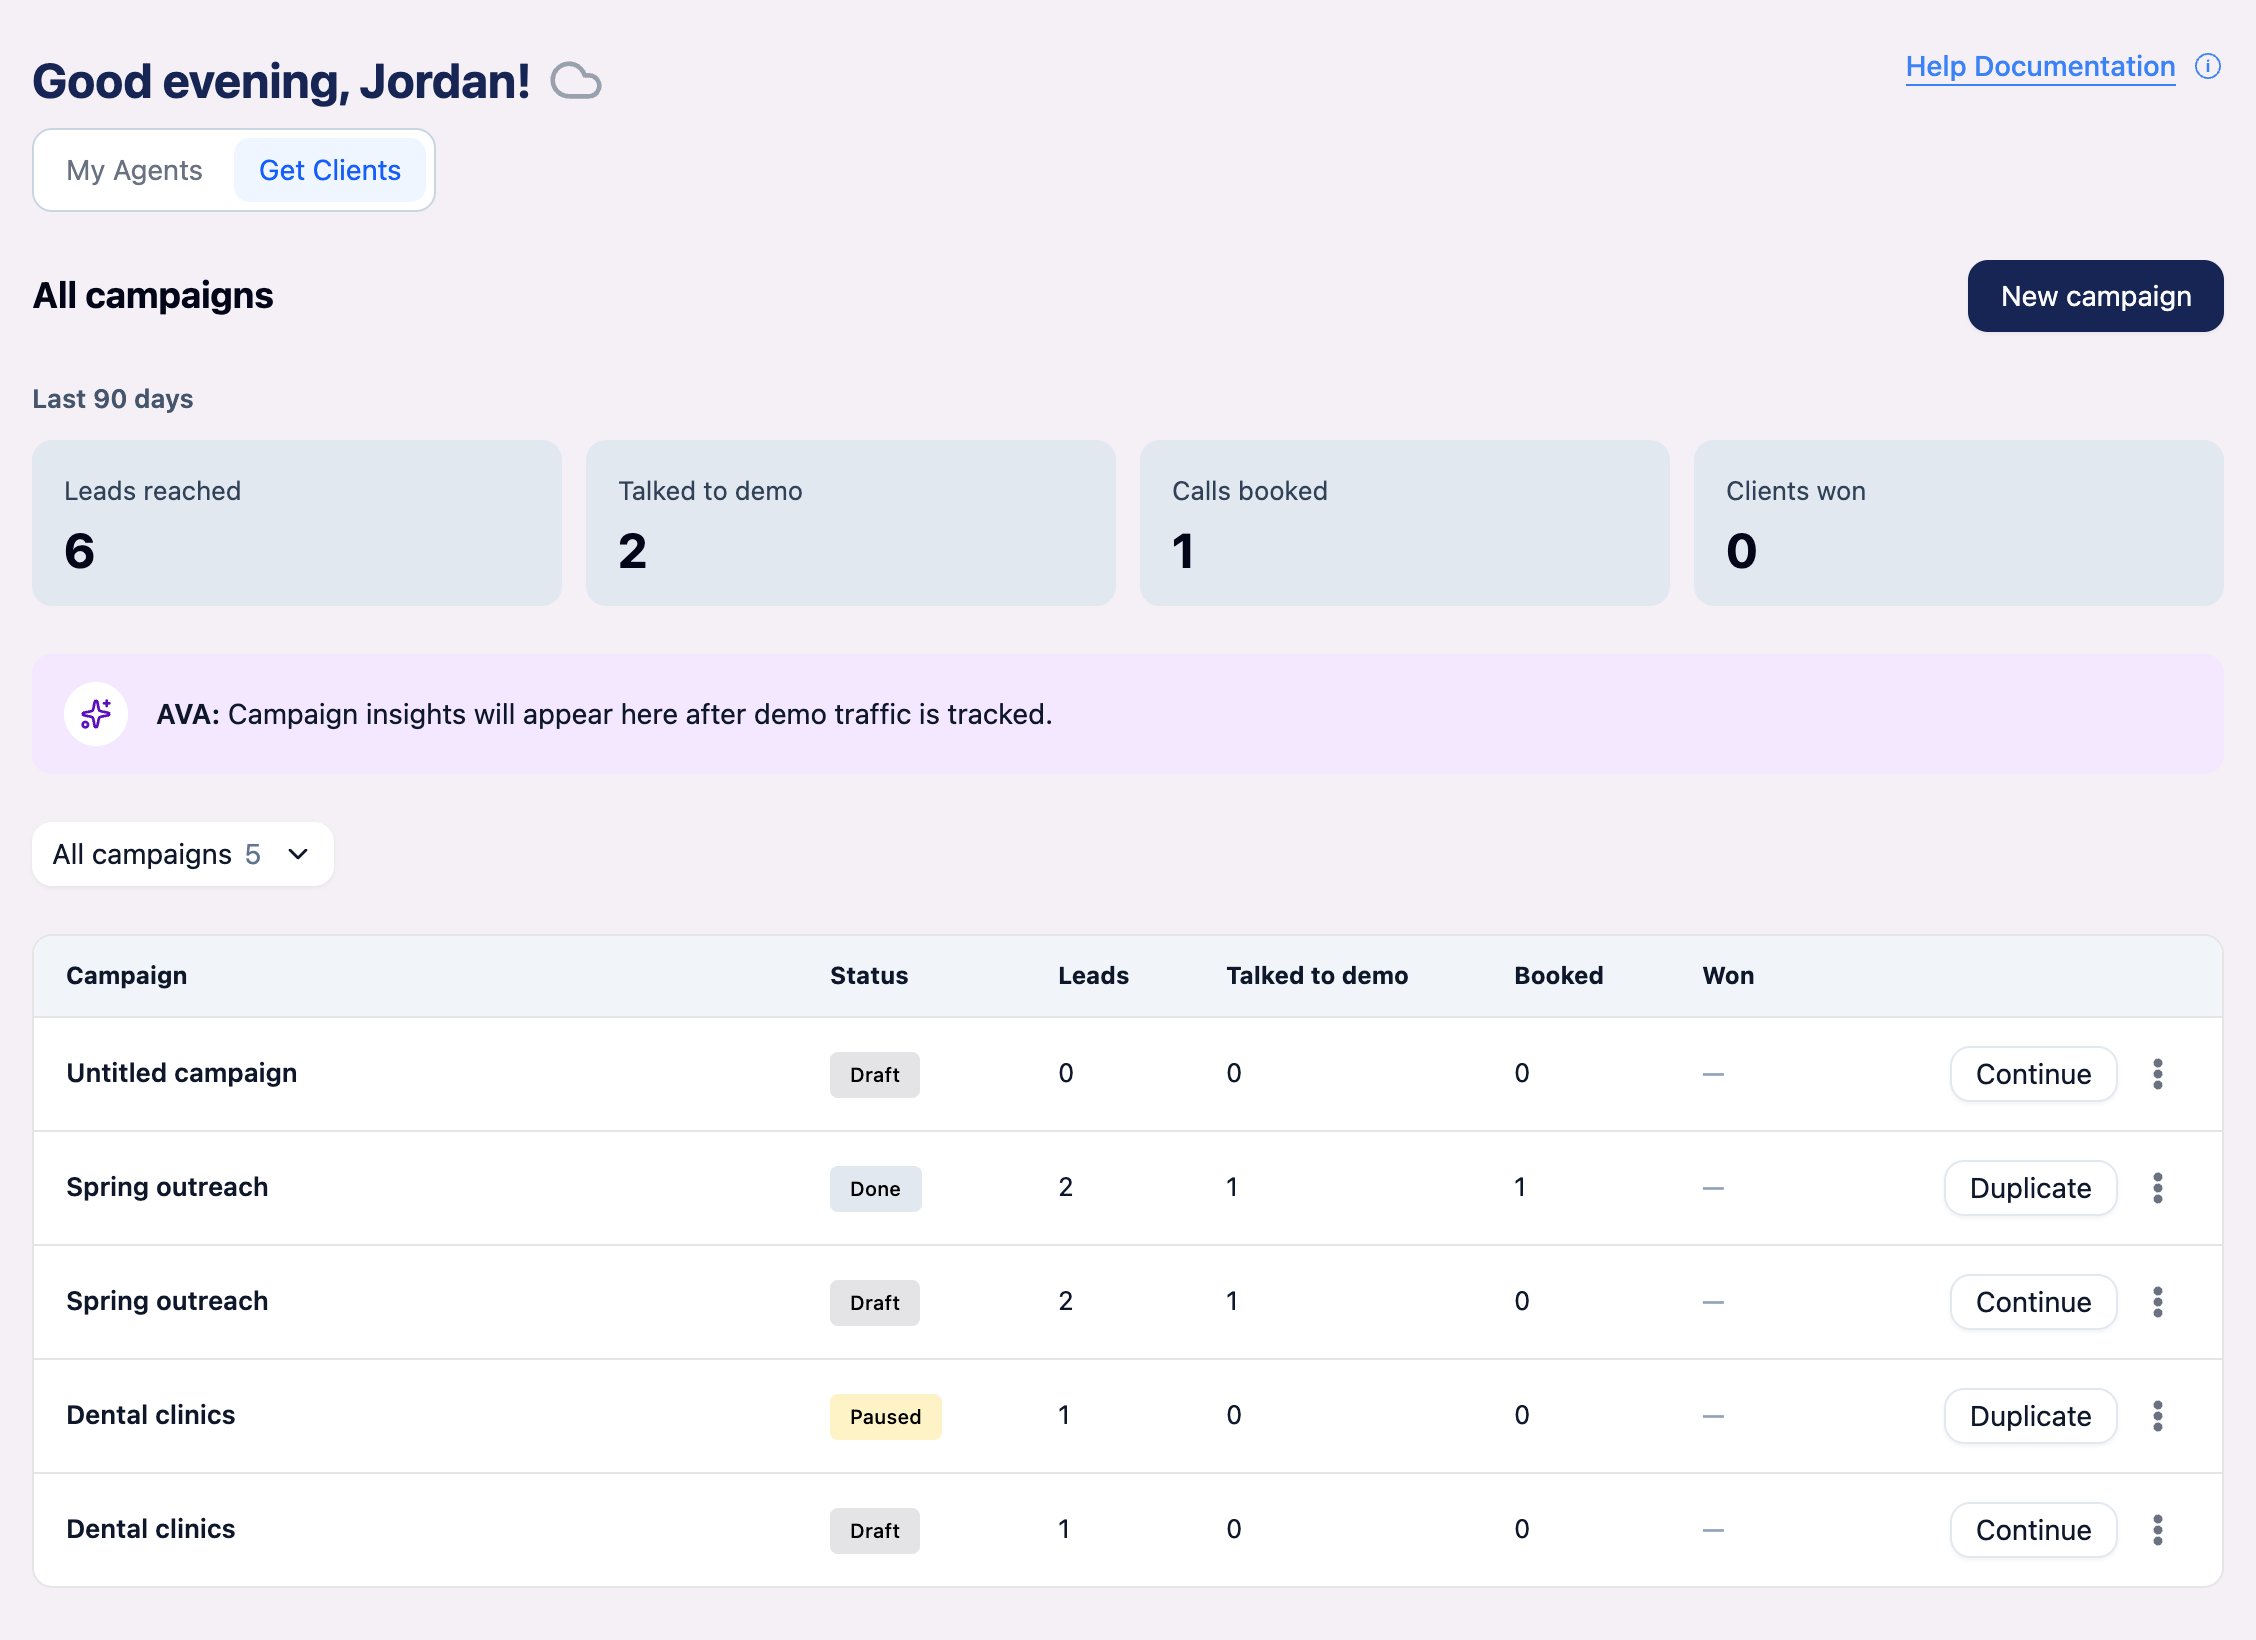Image resolution: width=2256 pixels, height=1640 pixels.
Task: Open the three-dot menu for Untitled campaign
Action: coord(2158,1074)
